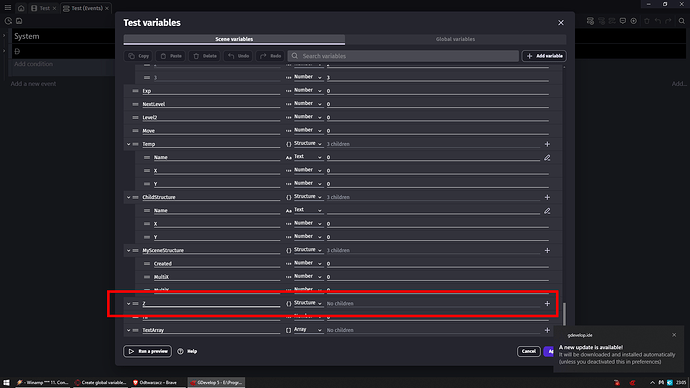This screenshot has width=690, height=388.
Task: Click the Add variable button
Action: point(544,56)
